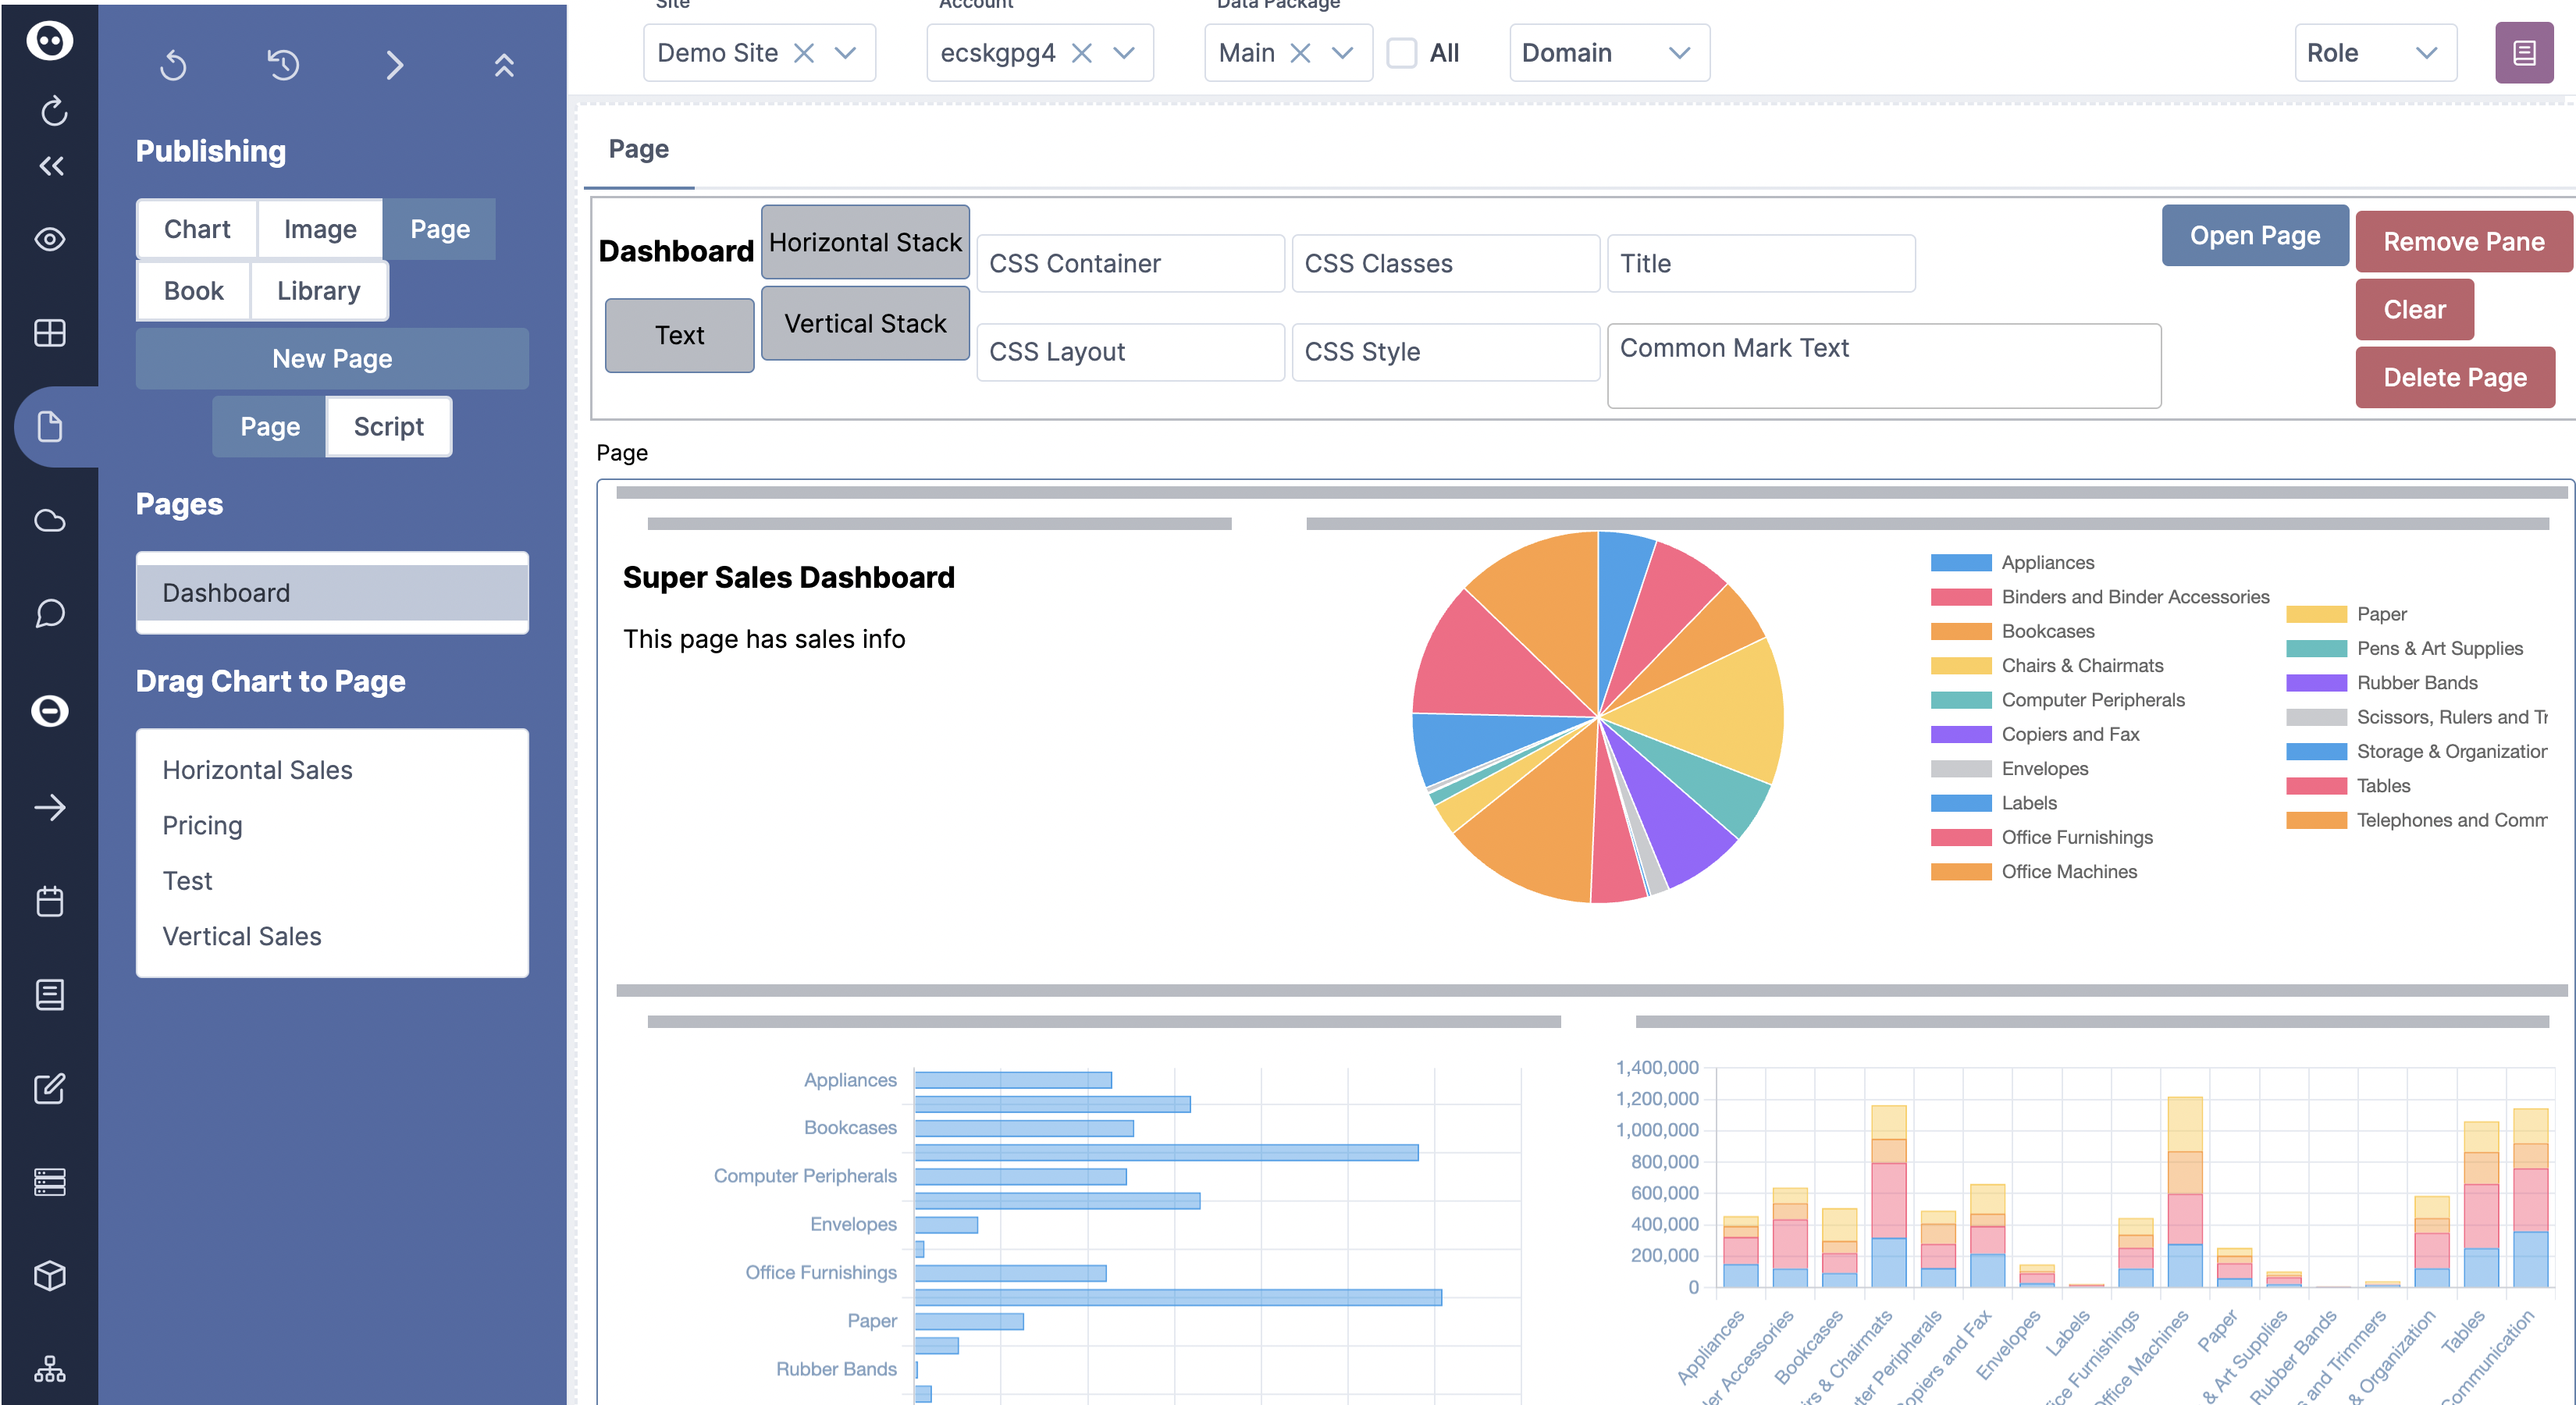
Task: Collapse sidebar with double left chevron icon
Action: [51, 166]
